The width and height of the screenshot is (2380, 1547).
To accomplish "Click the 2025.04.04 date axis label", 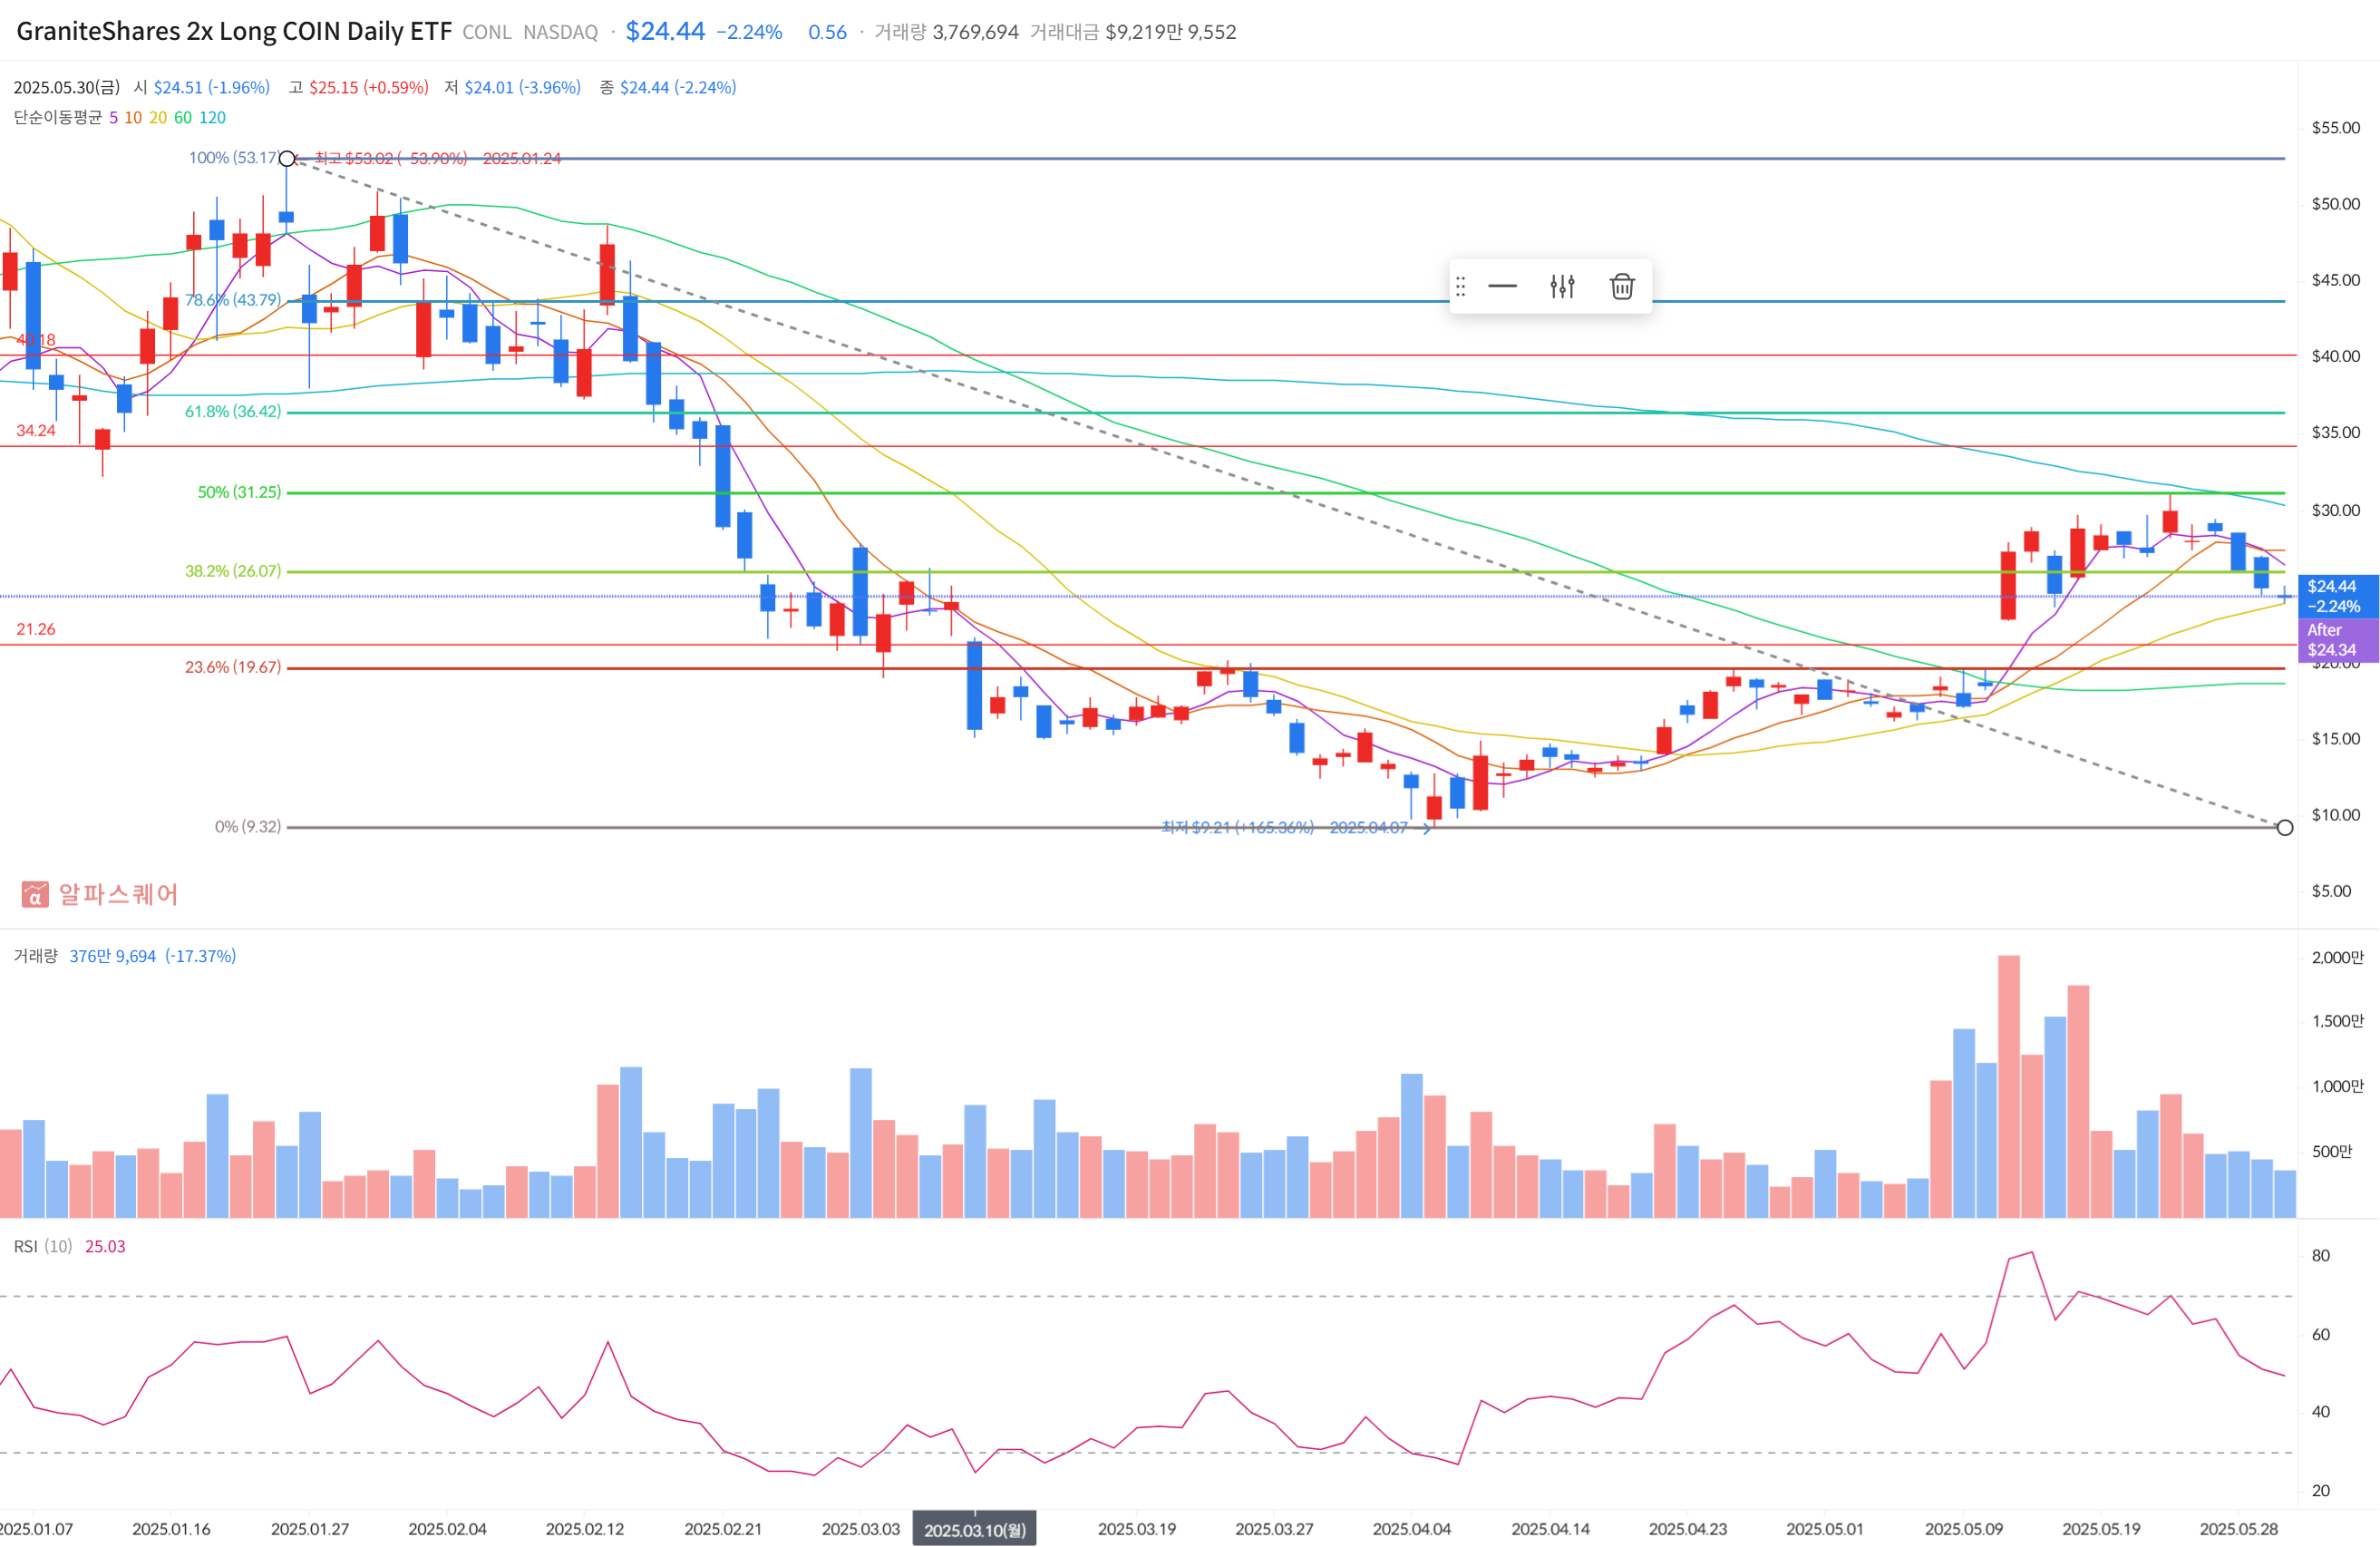I will tap(1411, 1529).
